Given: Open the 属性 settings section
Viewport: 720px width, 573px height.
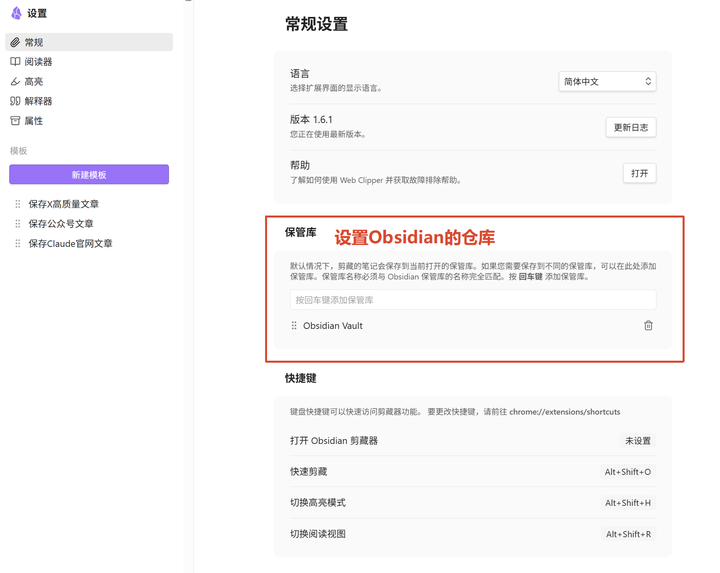Looking at the screenshot, I should point(89,121).
